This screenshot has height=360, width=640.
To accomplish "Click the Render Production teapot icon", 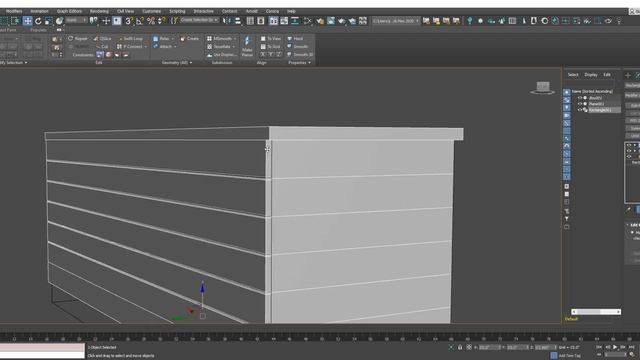I will point(342,21).
